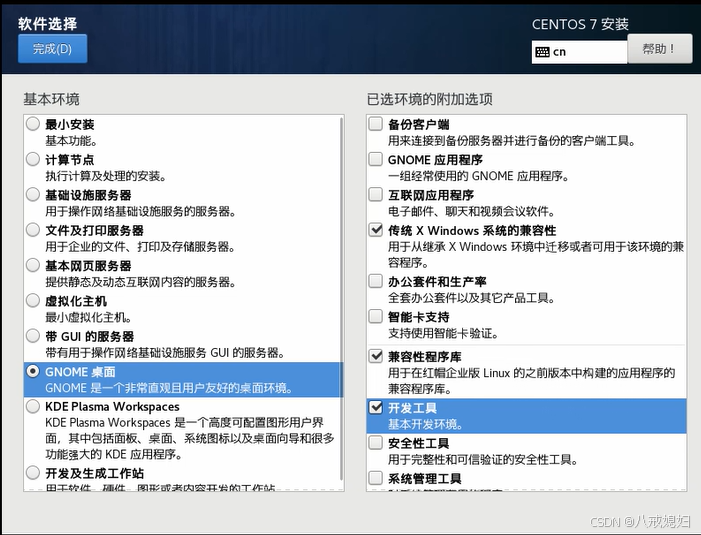The height and width of the screenshot is (535, 701).
Task: Tick the 办公套件和生产率 checkbox
Action: [376, 281]
